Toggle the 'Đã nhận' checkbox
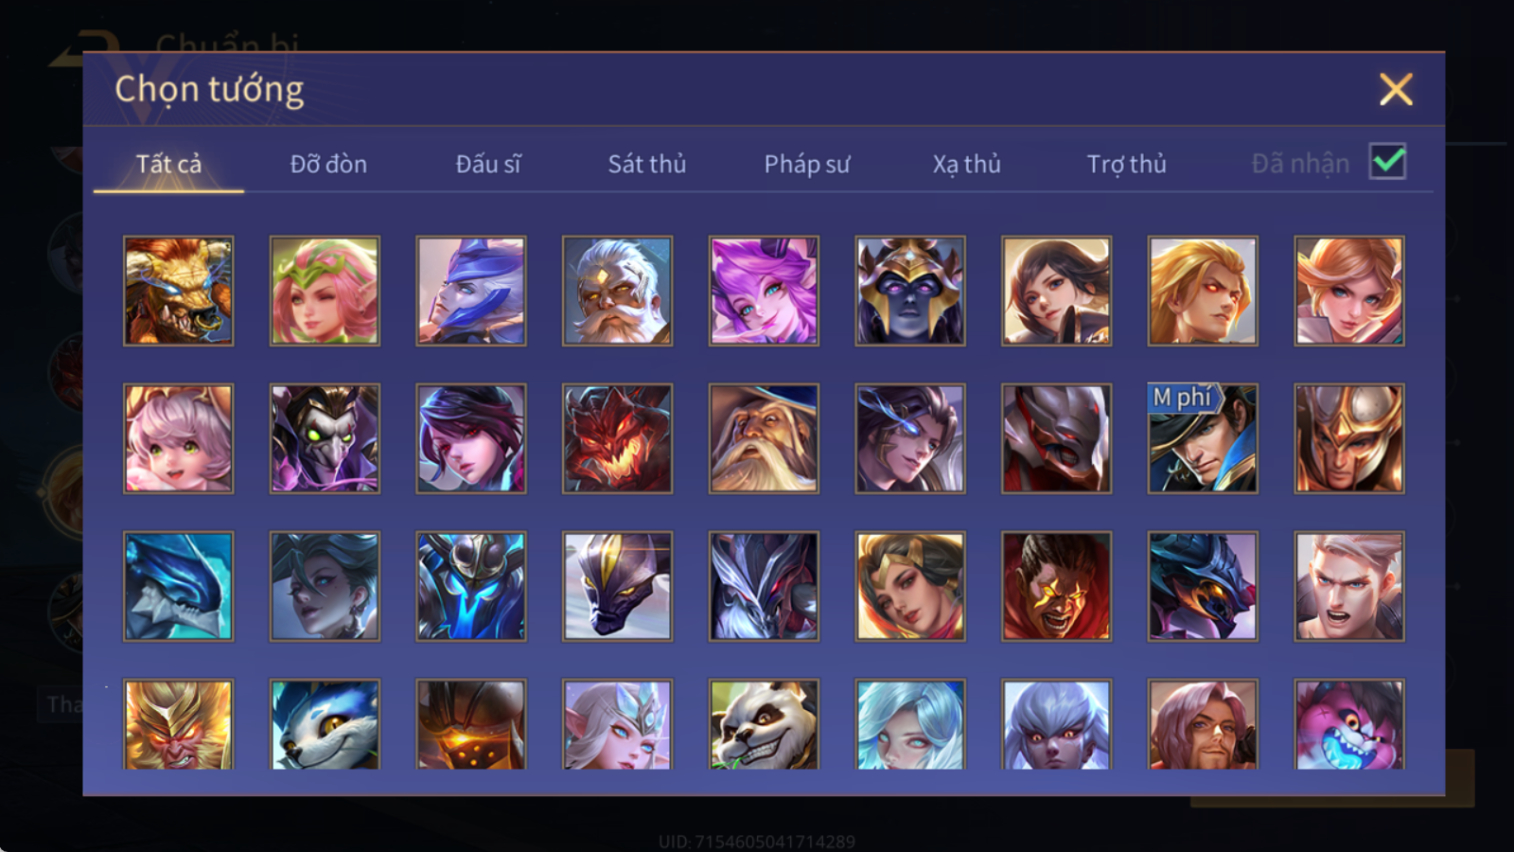Screen dimensions: 1514x852 tap(1388, 162)
